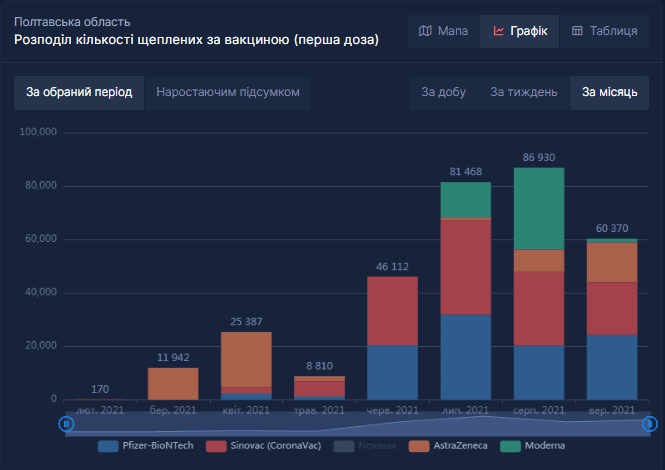Switch to the Мапа view label

coord(453,31)
